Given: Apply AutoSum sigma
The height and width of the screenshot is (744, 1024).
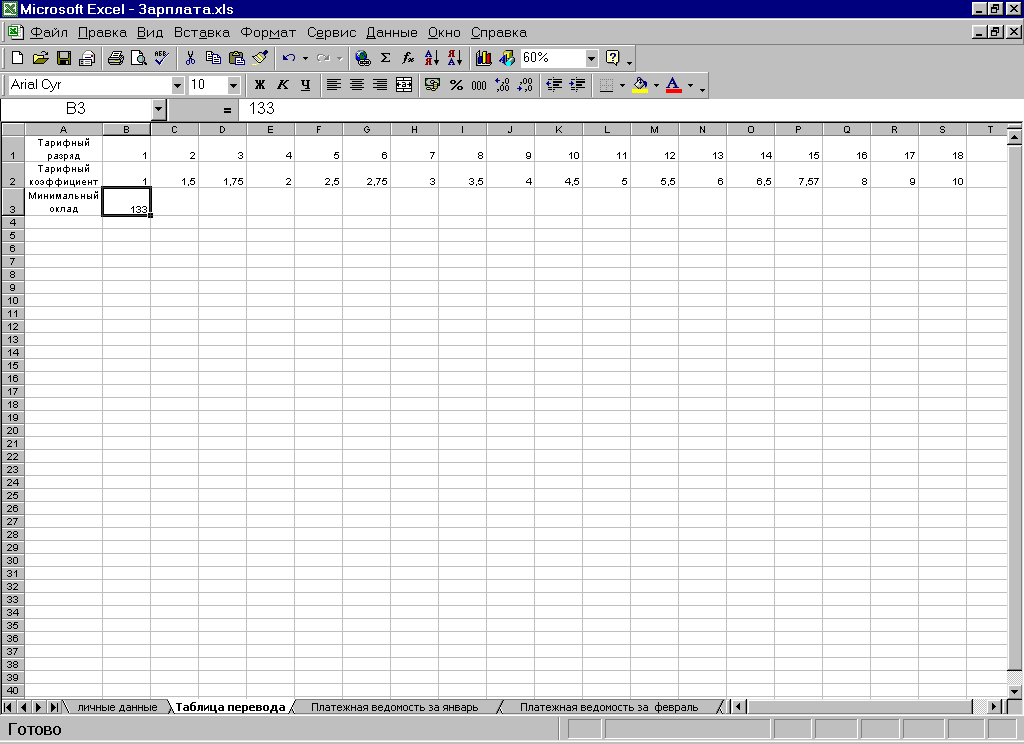Looking at the screenshot, I should (385, 58).
